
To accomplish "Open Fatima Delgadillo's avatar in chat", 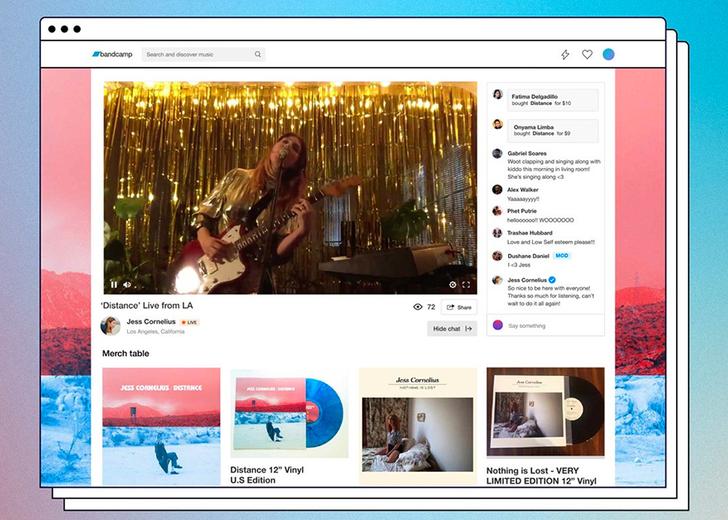I will coord(498,94).
